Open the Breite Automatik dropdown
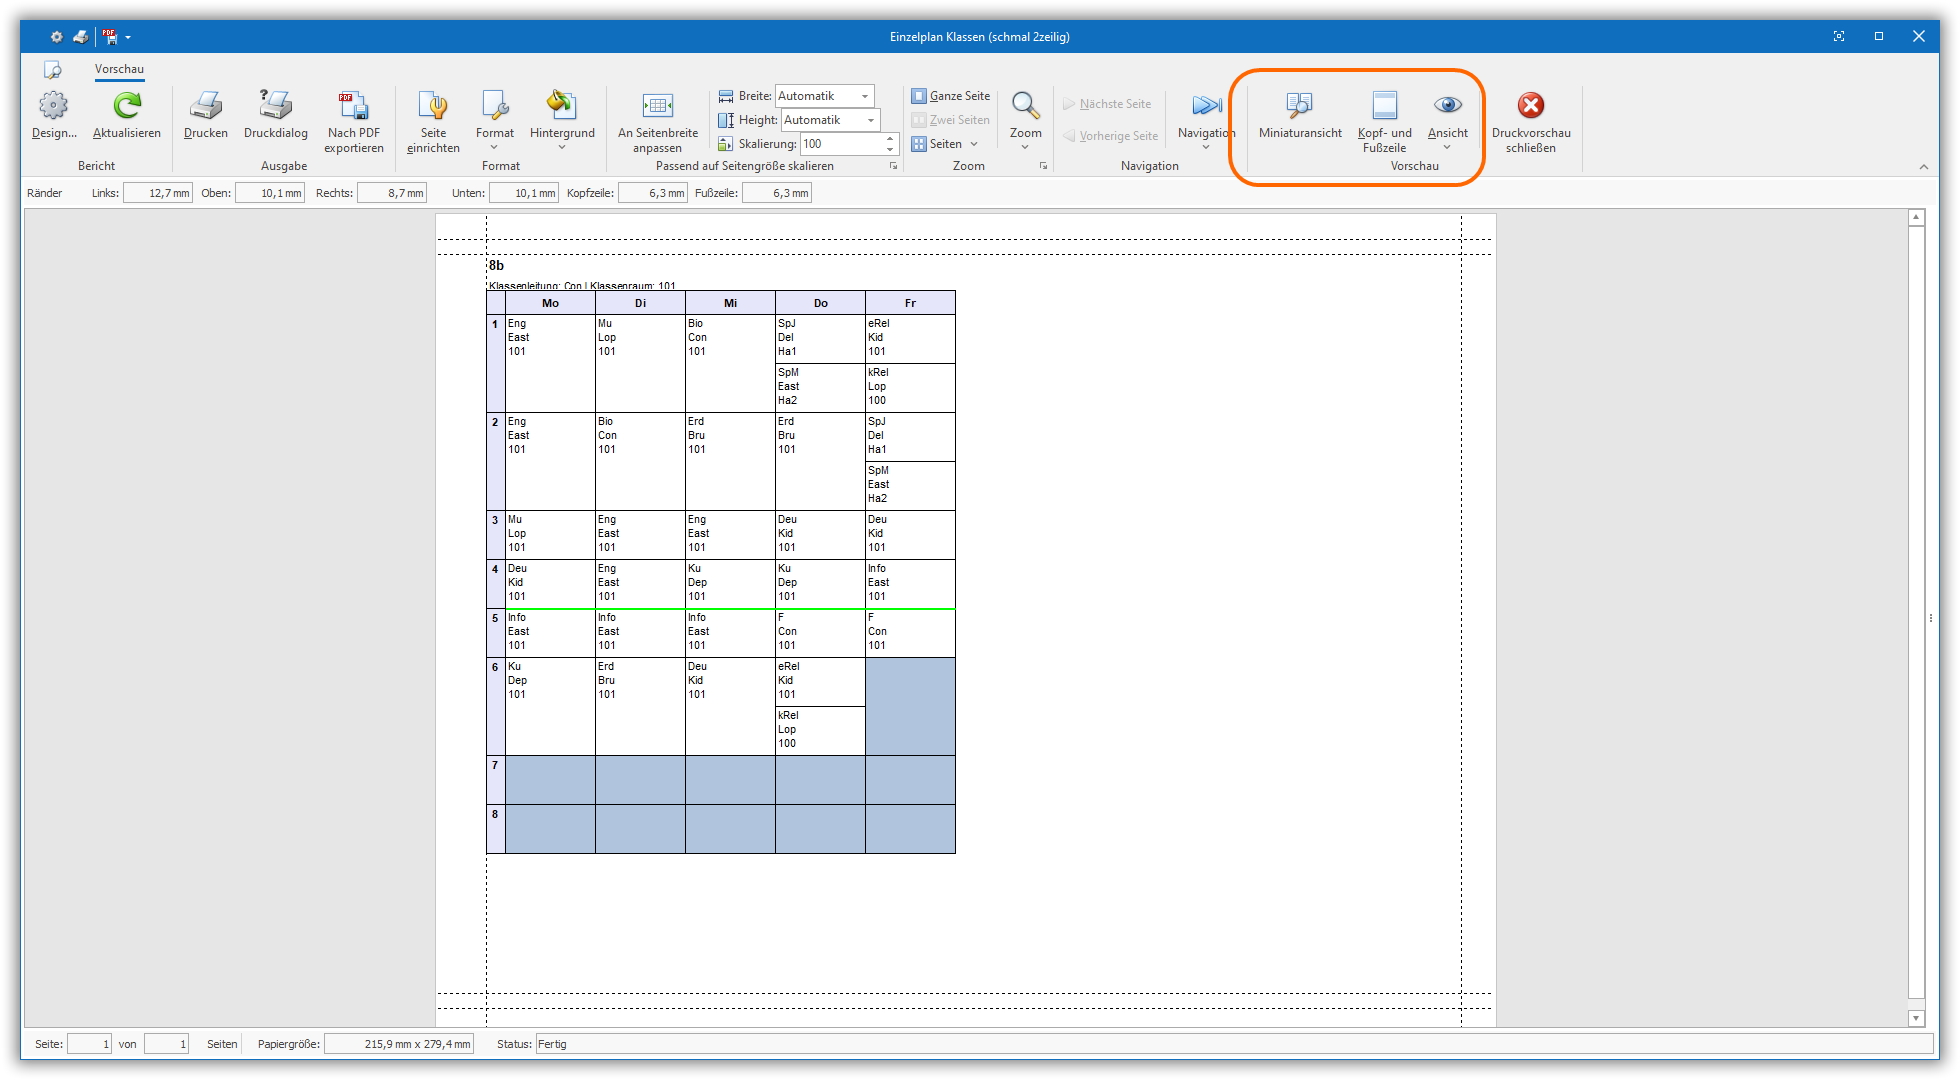This screenshot has width=1960, height=1080. (865, 96)
